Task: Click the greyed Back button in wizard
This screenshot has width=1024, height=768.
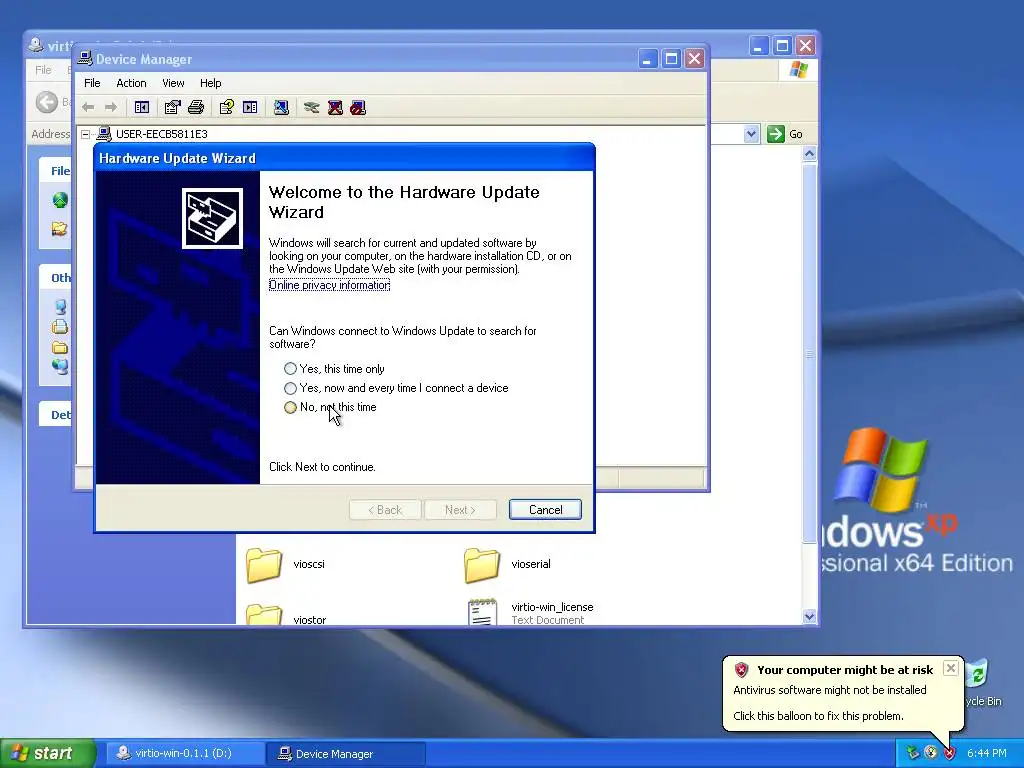Action: tap(385, 510)
